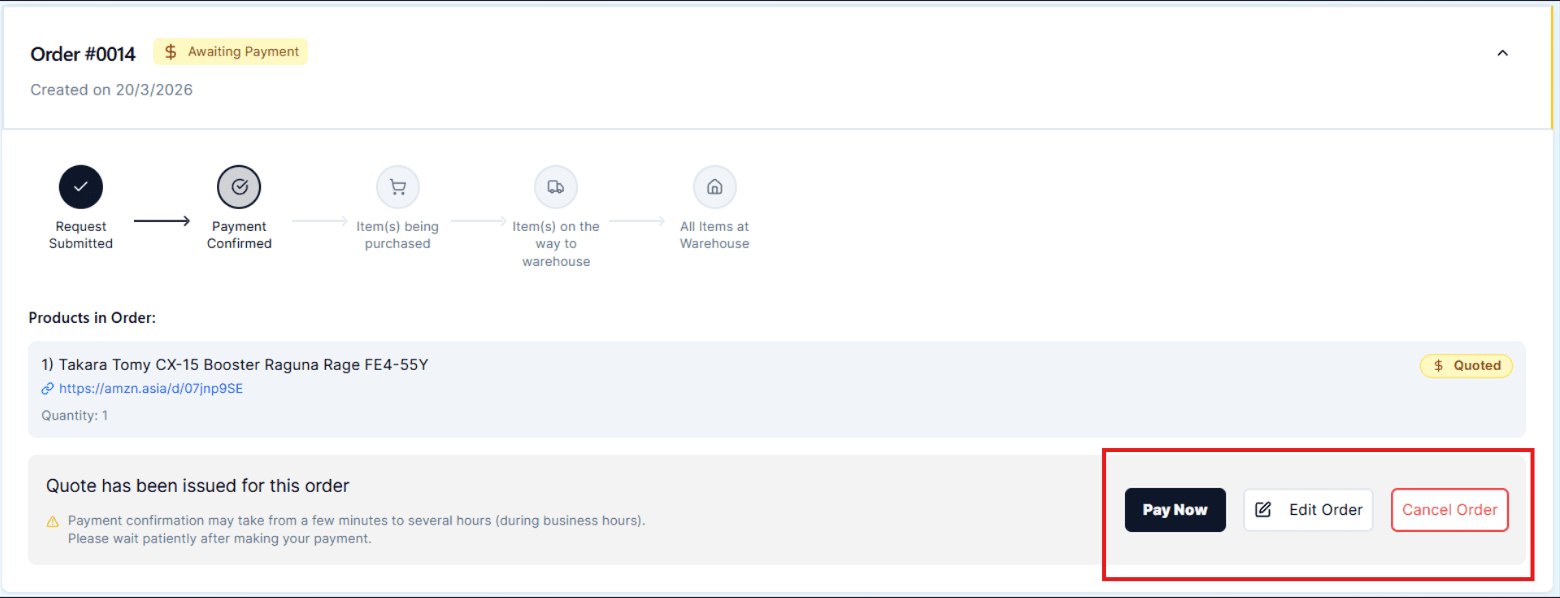The height and width of the screenshot is (598, 1560).
Task: Click the dollar icon in Quoted badge
Action: (1438, 366)
